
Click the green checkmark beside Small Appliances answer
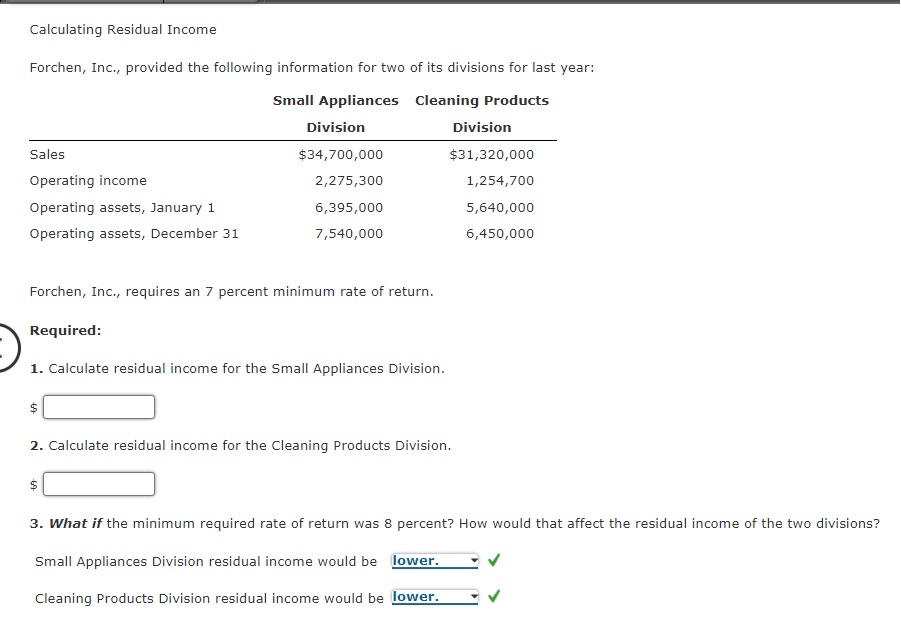point(493,560)
